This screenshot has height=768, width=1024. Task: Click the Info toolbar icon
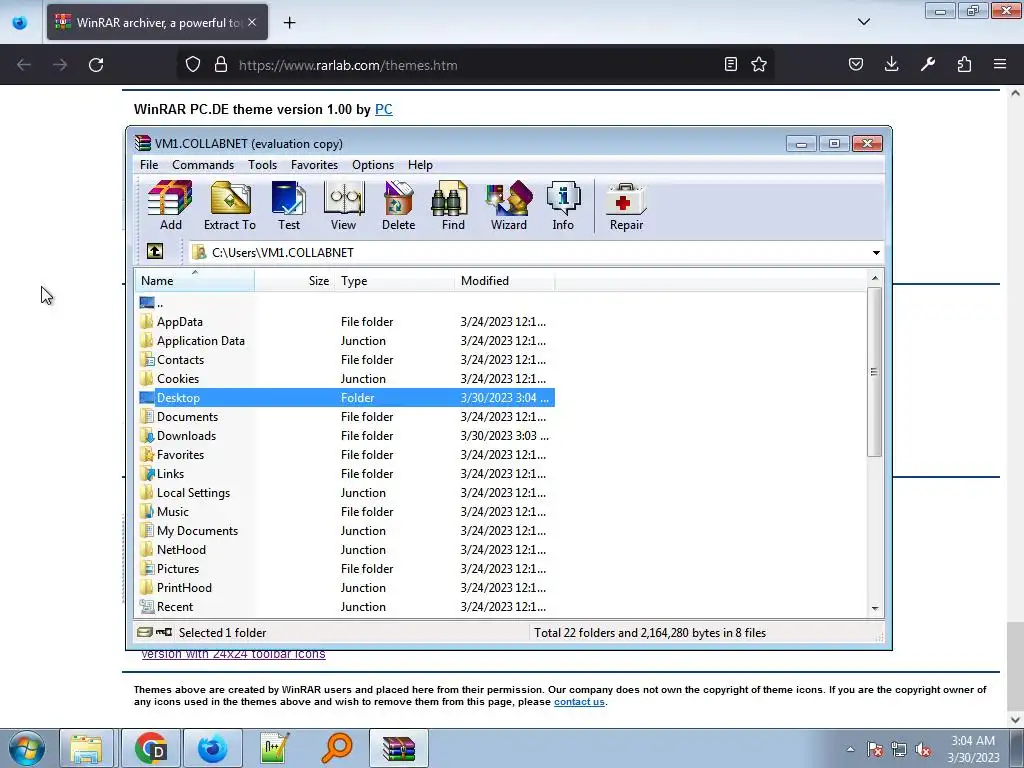(563, 206)
